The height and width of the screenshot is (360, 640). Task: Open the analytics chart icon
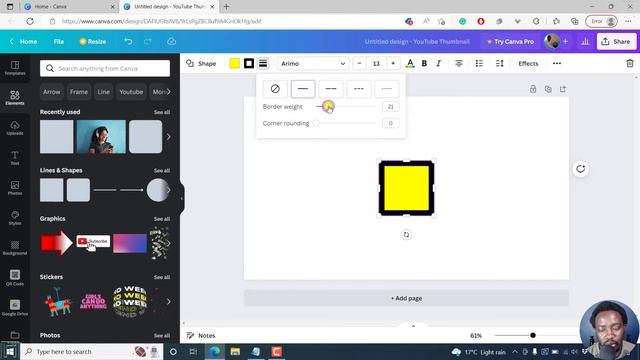[585, 41]
